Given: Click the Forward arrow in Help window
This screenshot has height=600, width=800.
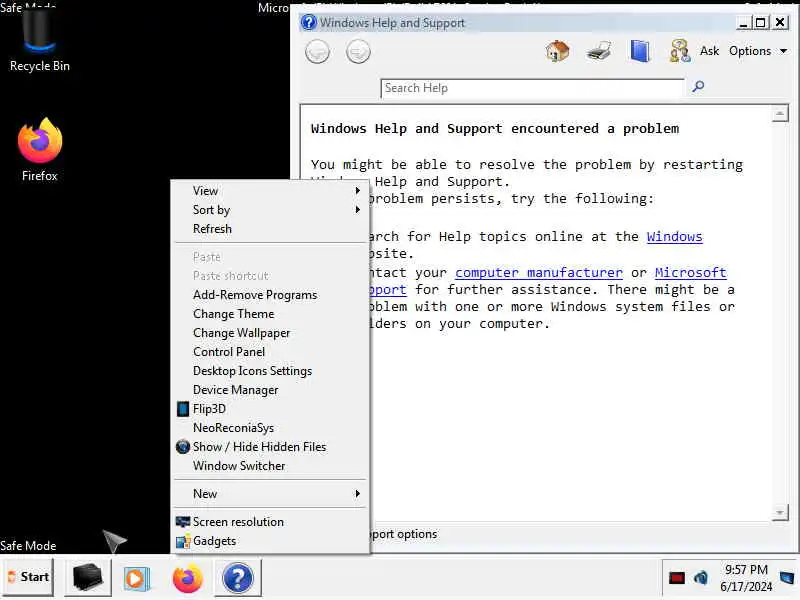Looking at the screenshot, I should click(x=358, y=52).
